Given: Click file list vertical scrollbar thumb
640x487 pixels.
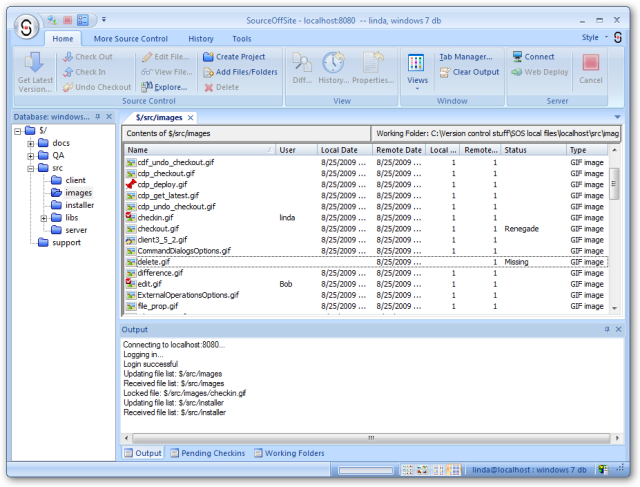Looking at the screenshot, I should pyautogui.click(x=614, y=184).
